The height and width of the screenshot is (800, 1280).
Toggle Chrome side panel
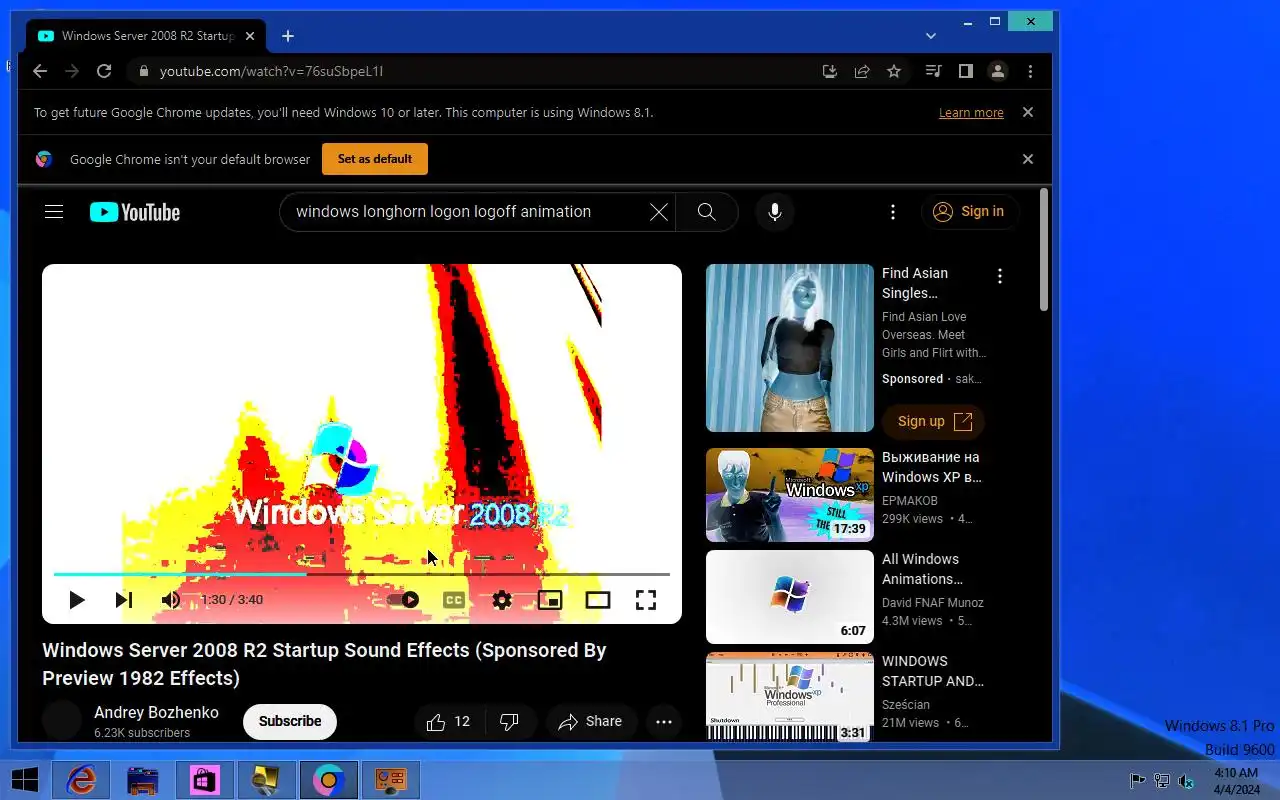tap(965, 71)
